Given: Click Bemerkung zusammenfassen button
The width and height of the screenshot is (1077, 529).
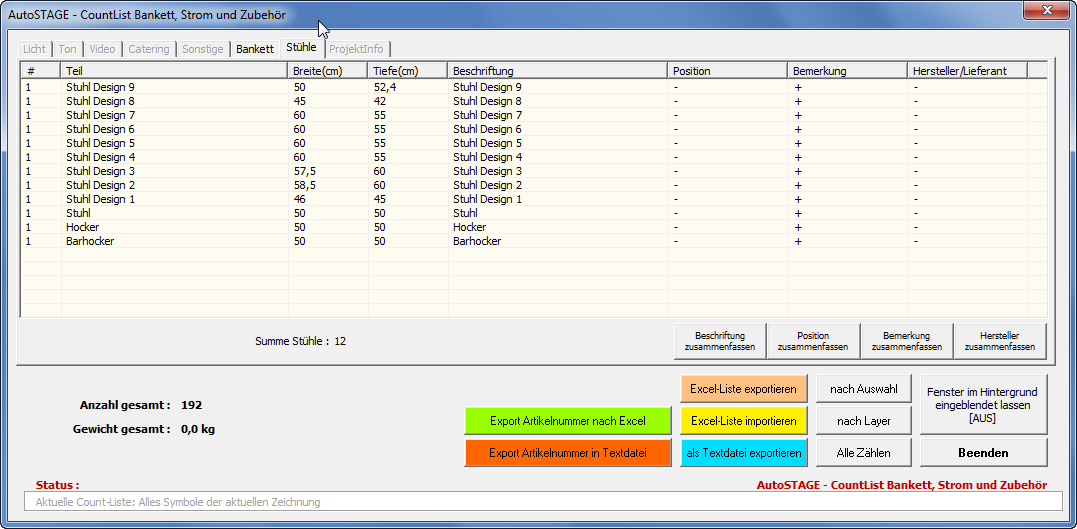Looking at the screenshot, I should tap(906, 341).
